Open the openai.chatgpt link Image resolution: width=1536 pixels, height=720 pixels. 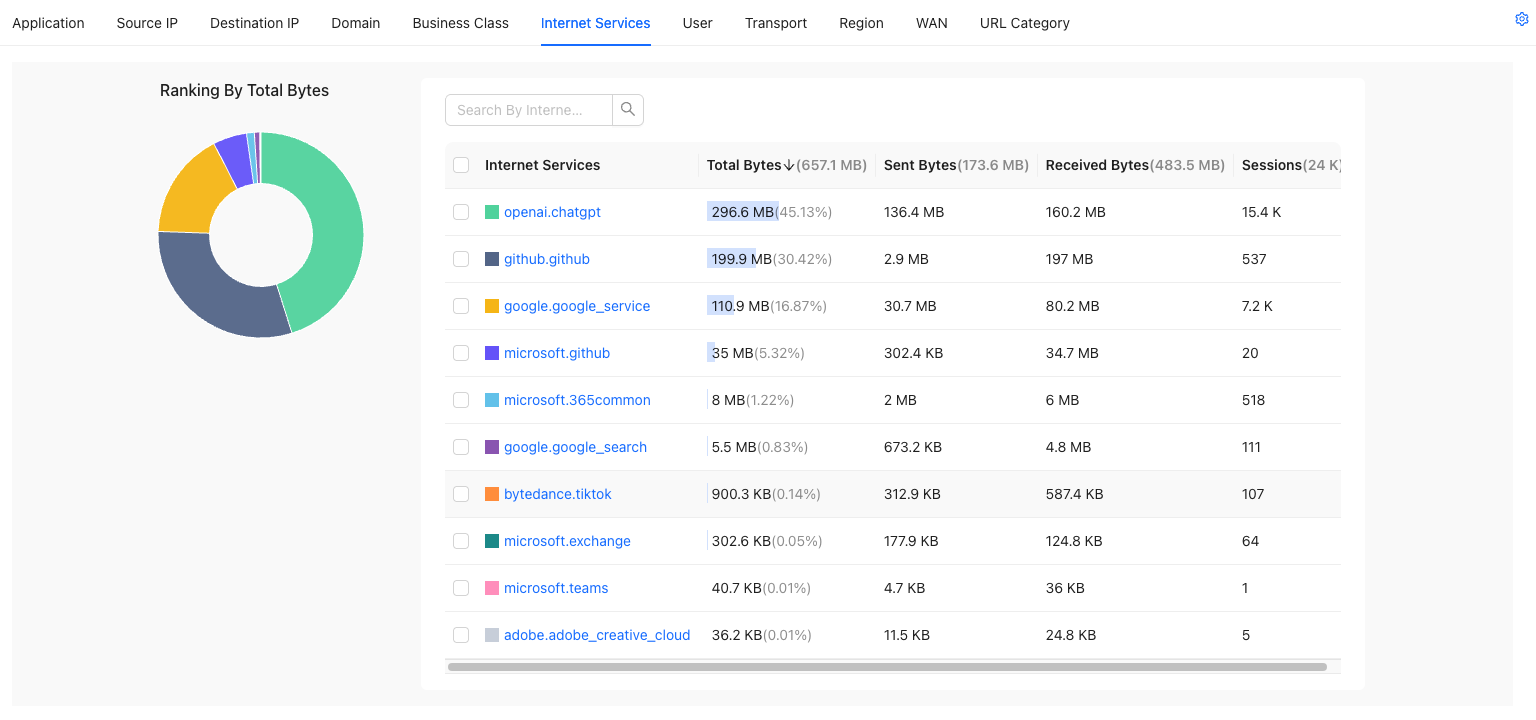[x=552, y=212]
